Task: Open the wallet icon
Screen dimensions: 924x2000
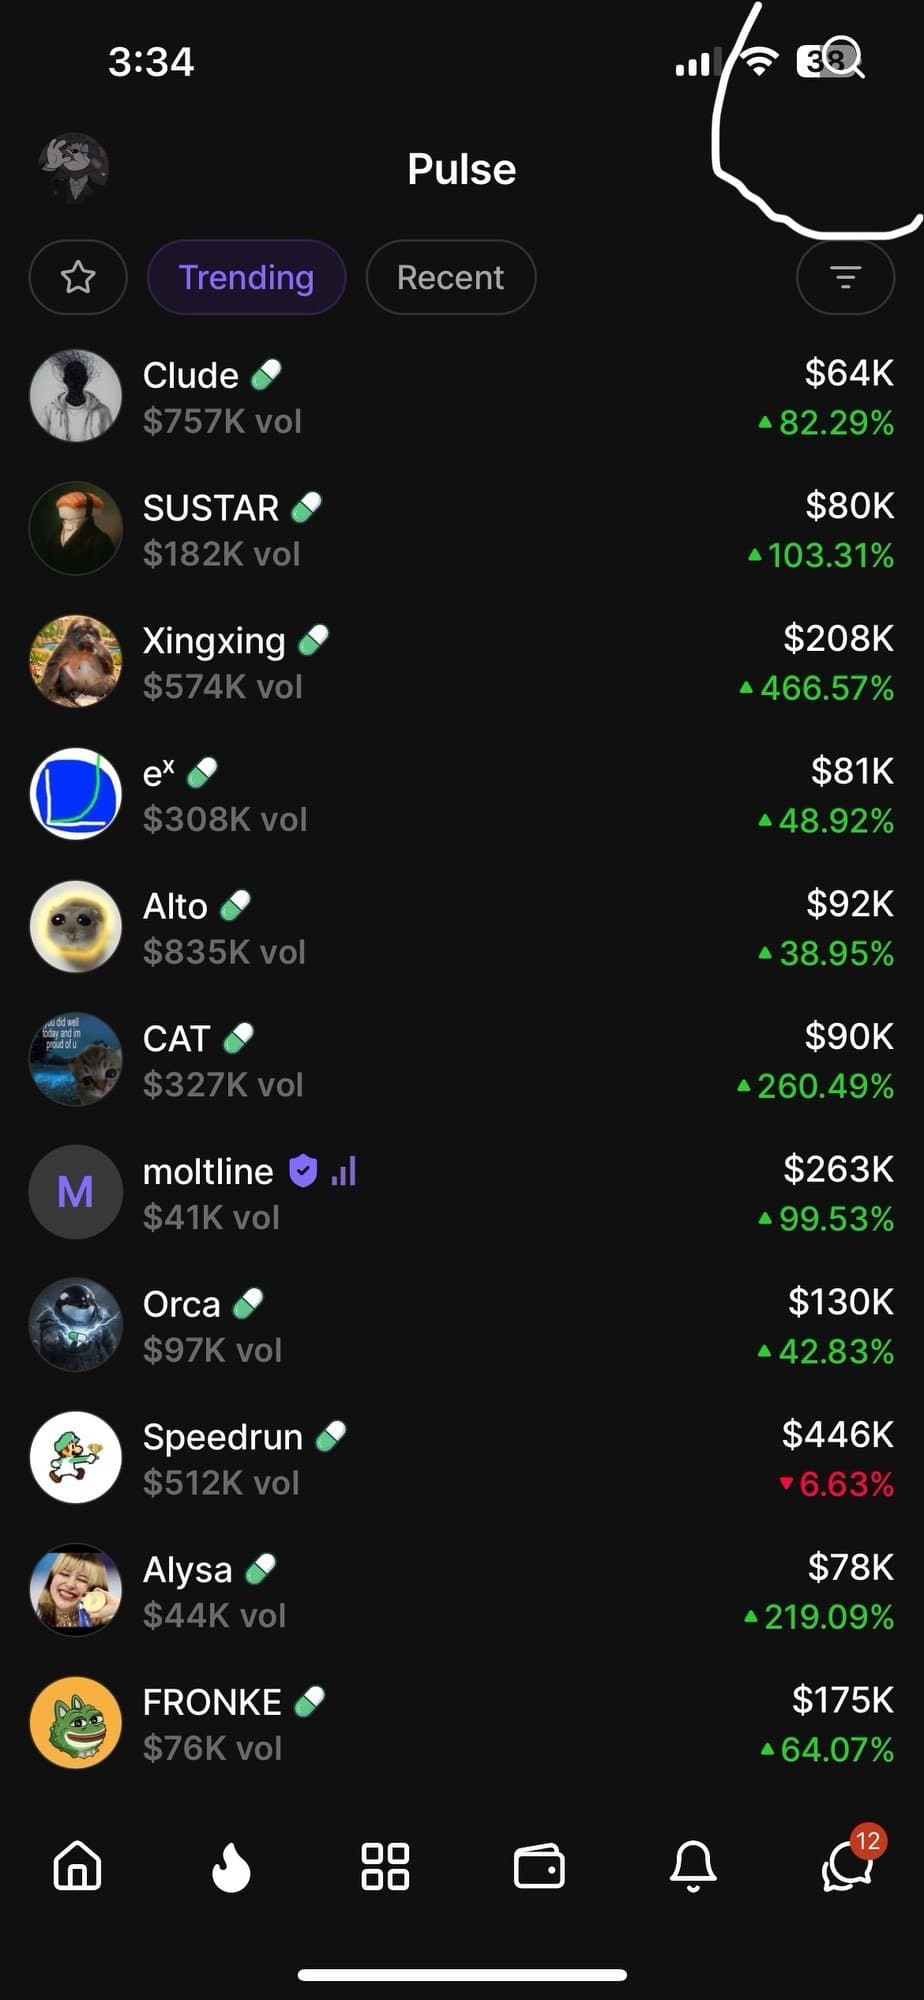Action: (539, 1866)
